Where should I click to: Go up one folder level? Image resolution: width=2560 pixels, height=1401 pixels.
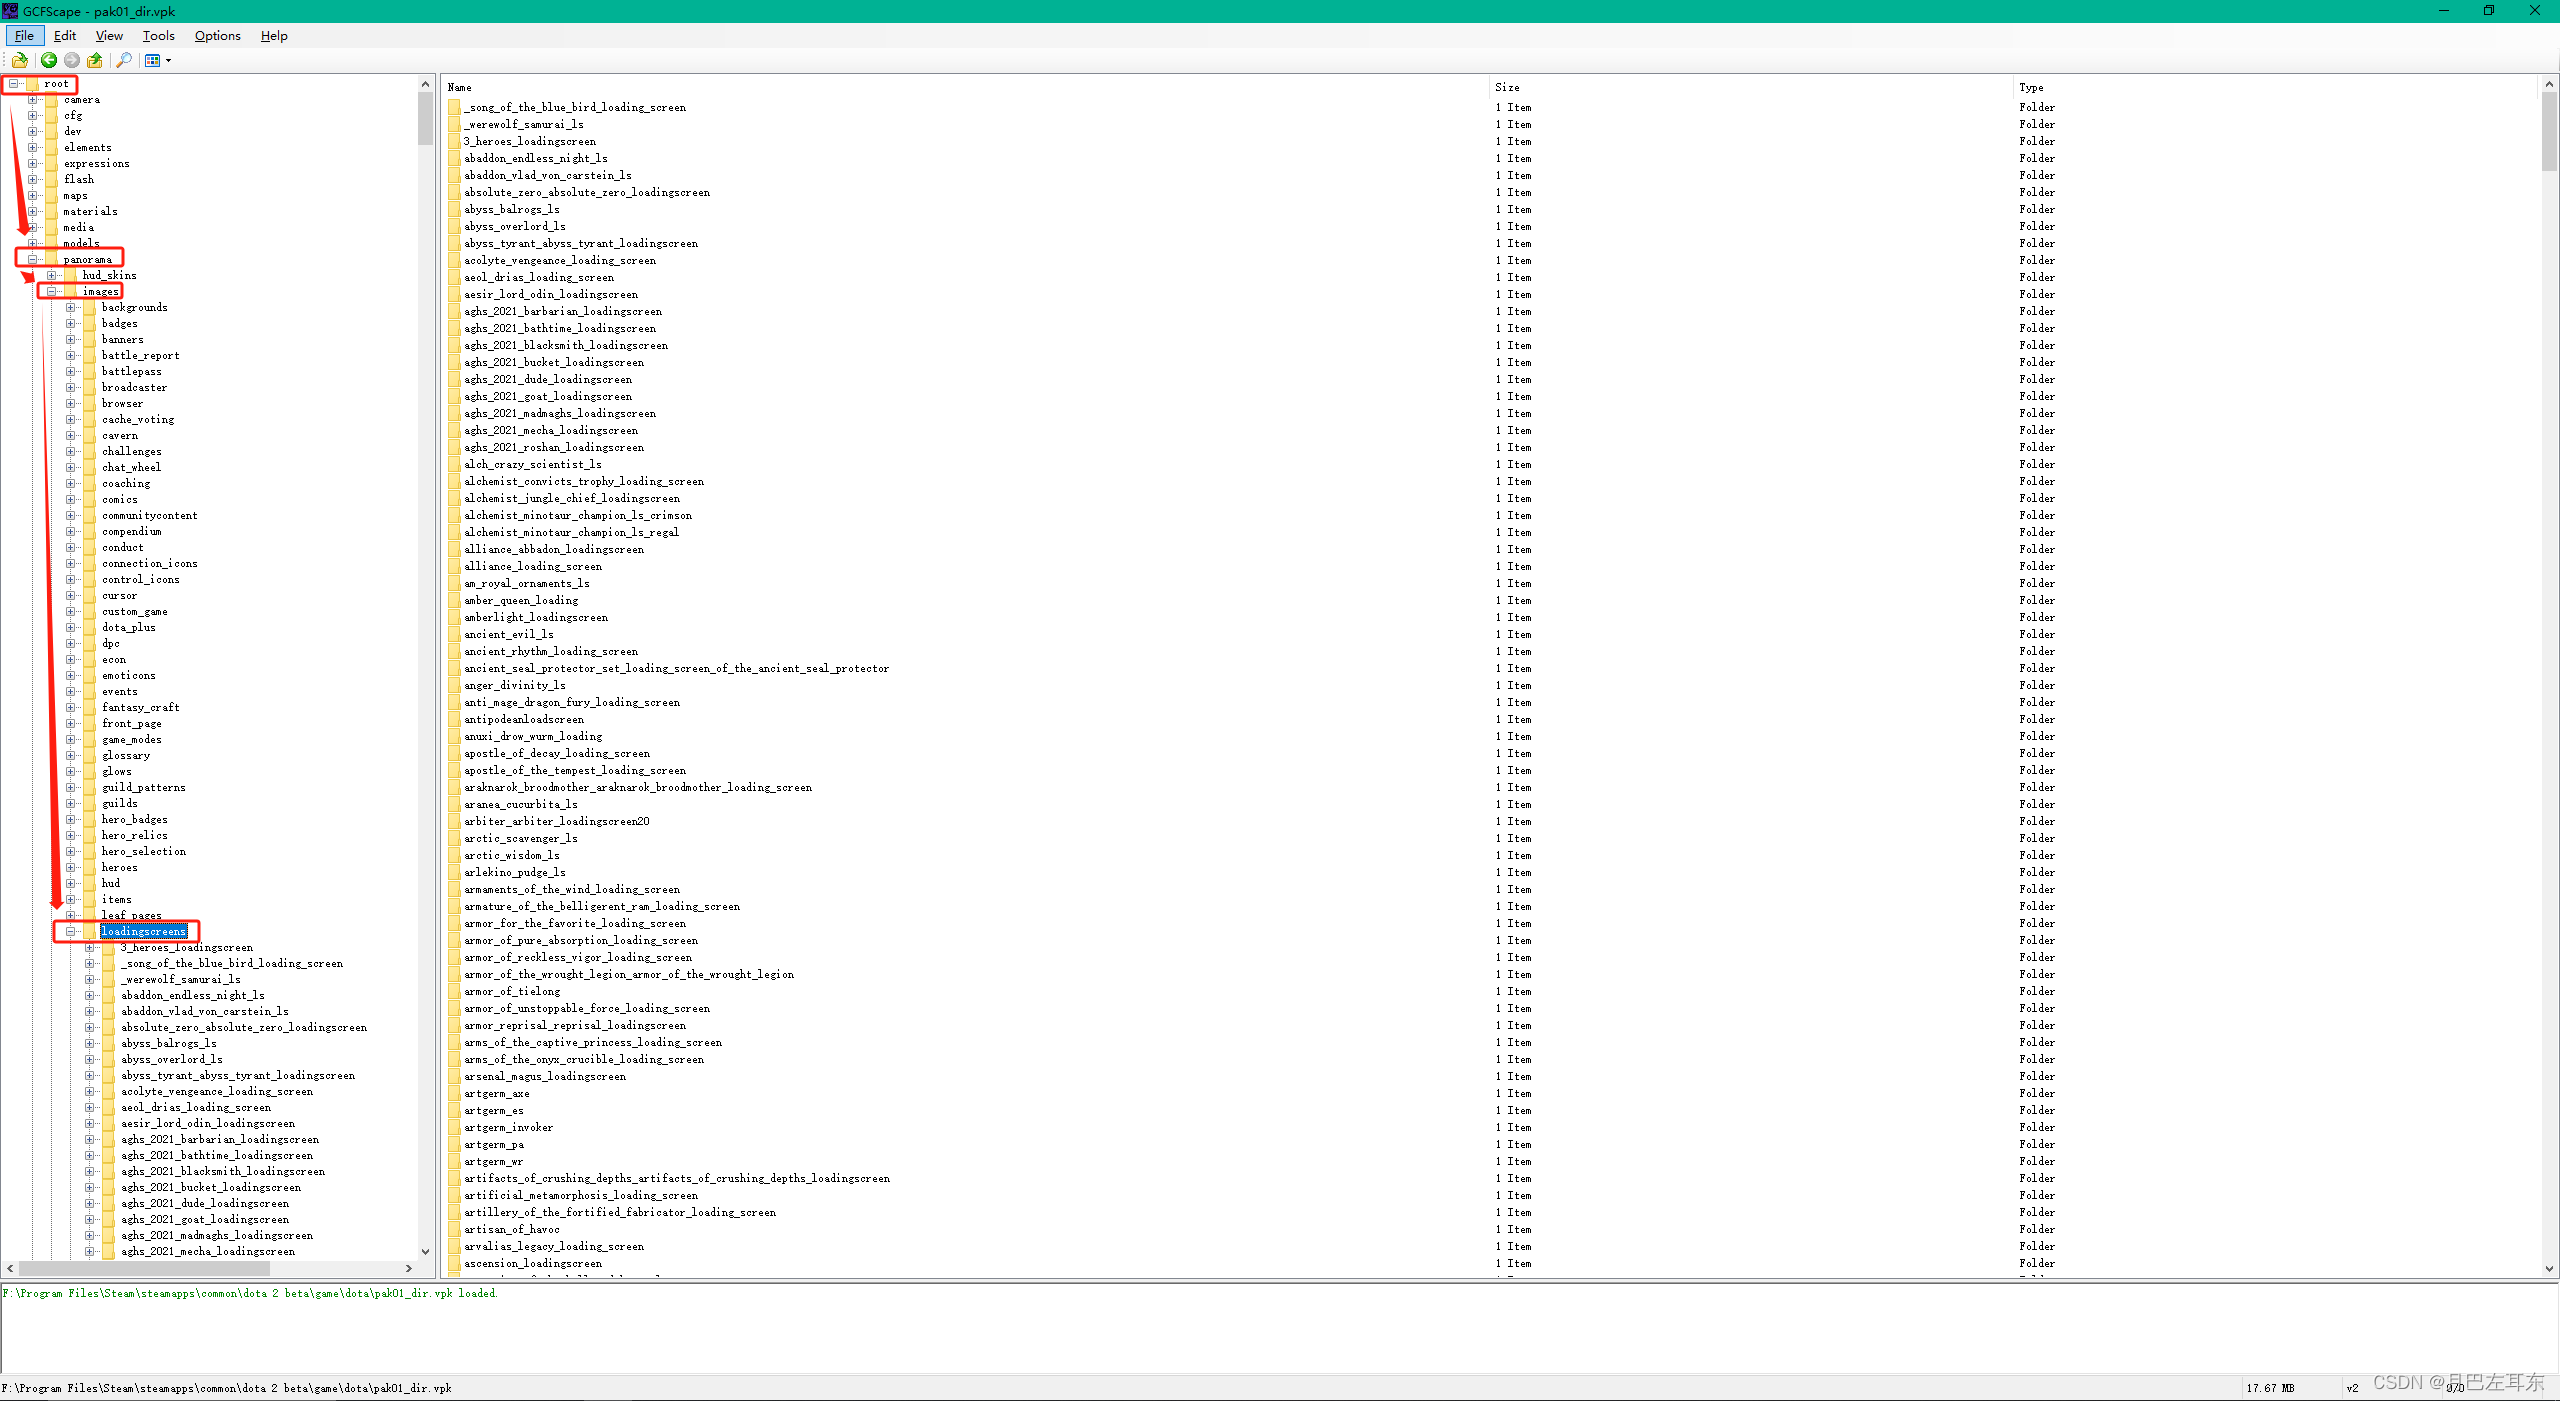coord(95,60)
